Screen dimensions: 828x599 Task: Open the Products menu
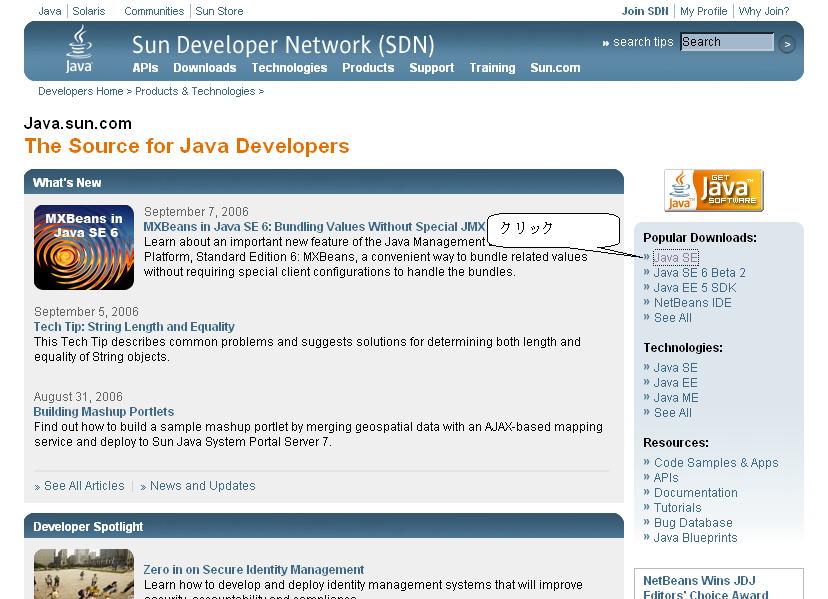[x=368, y=68]
